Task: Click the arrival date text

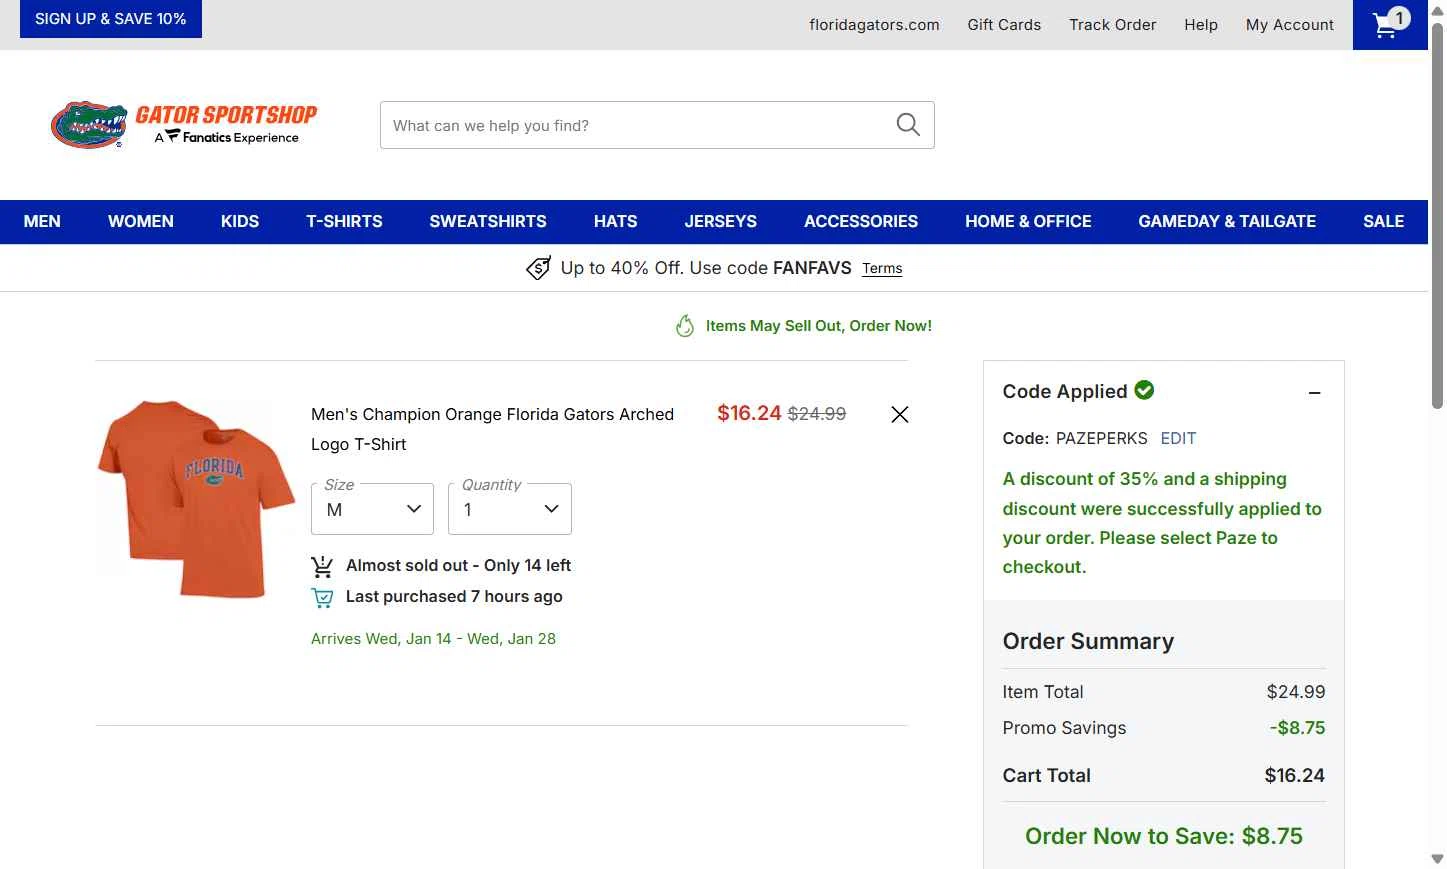Action: pyautogui.click(x=433, y=638)
